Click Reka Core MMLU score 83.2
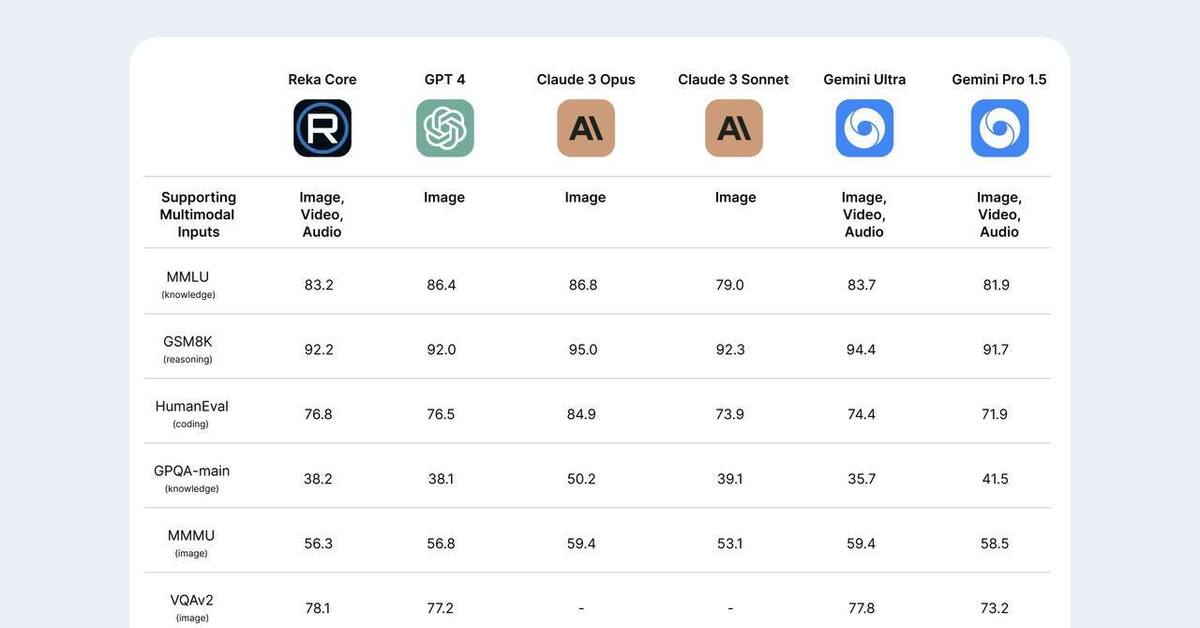Viewport: 1200px width, 628px height. [x=319, y=285]
